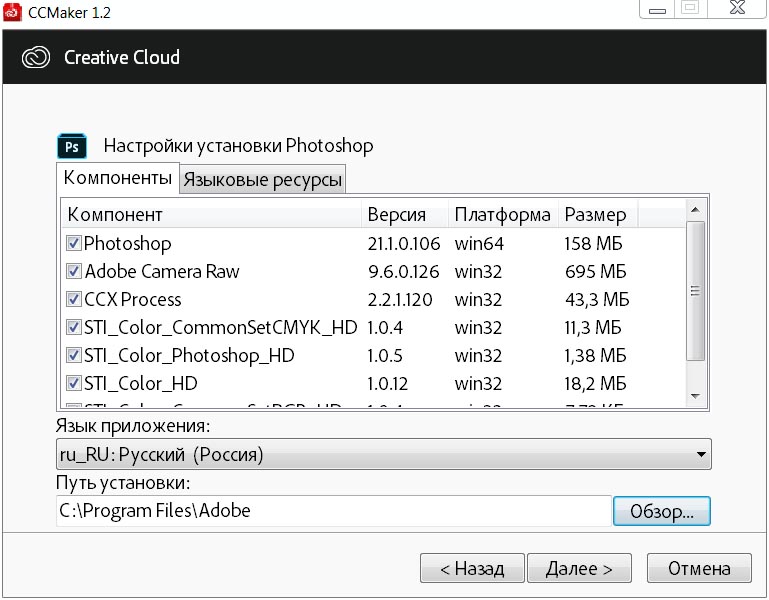The image size is (769, 600).
Task: Select the Adobe Camera Raw row name
Action: click(162, 271)
